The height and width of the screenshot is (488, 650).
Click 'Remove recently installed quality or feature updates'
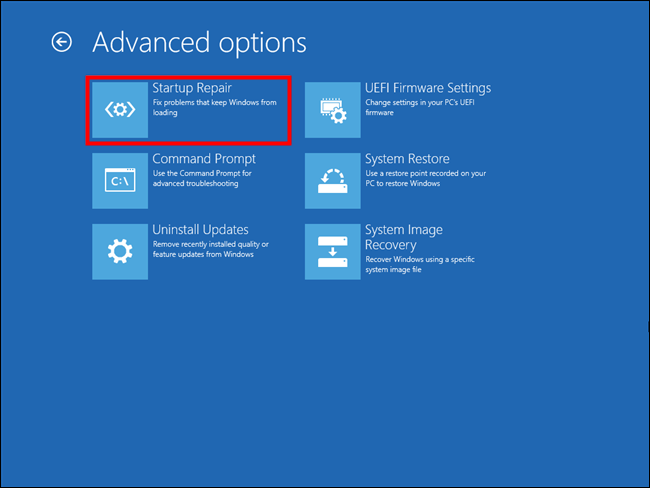click(x=211, y=249)
